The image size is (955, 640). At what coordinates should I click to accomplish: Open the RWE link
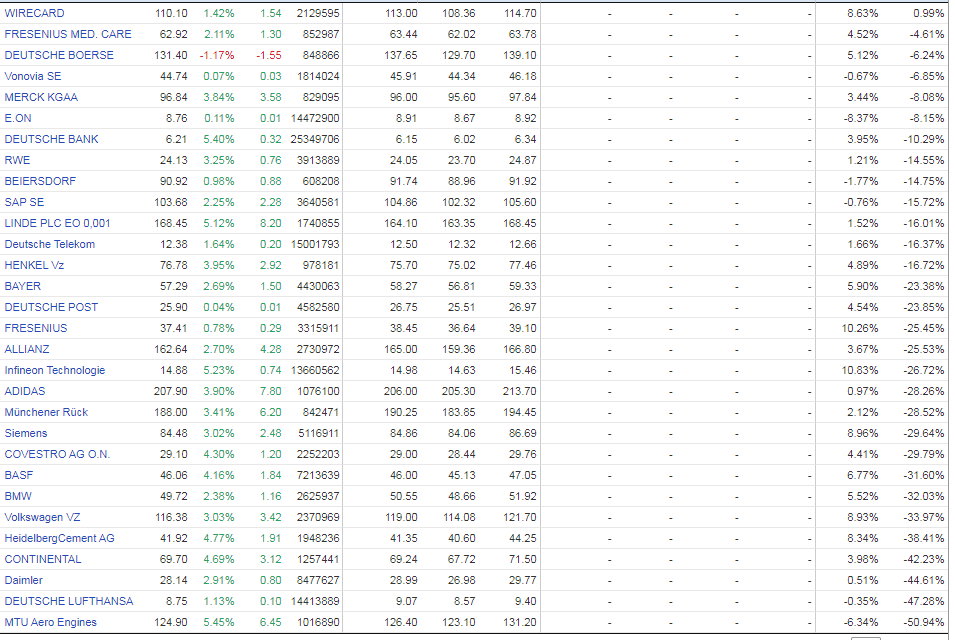[x=17, y=160]
